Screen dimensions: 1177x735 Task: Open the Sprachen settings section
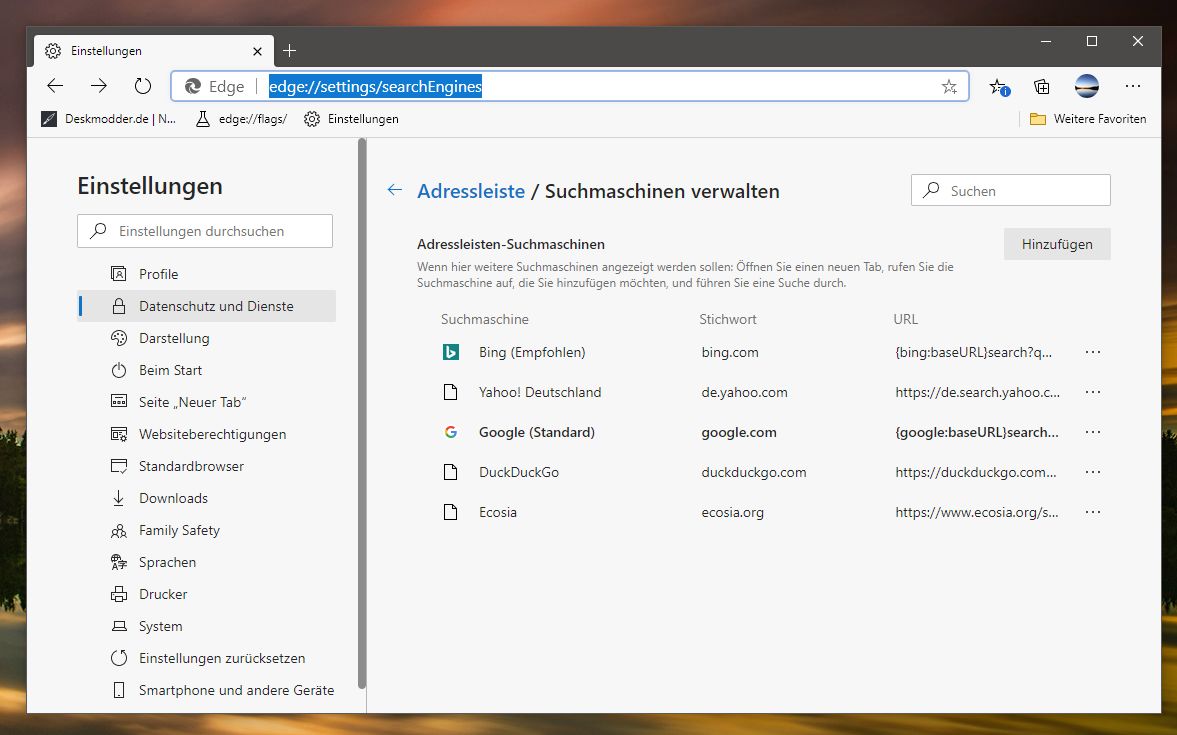(206, 562)
